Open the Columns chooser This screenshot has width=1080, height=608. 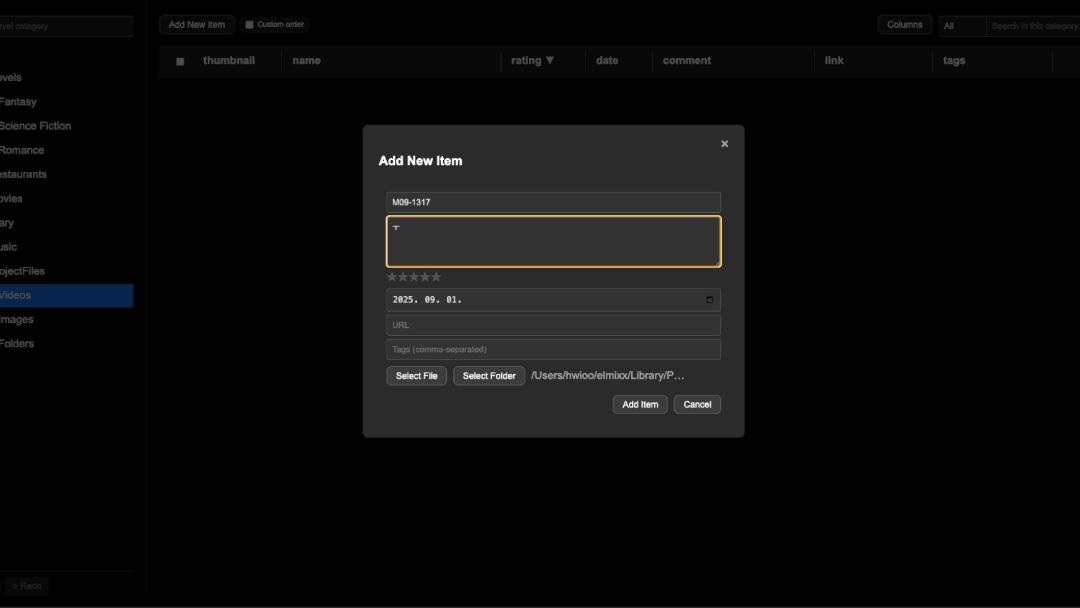point(904,25)
